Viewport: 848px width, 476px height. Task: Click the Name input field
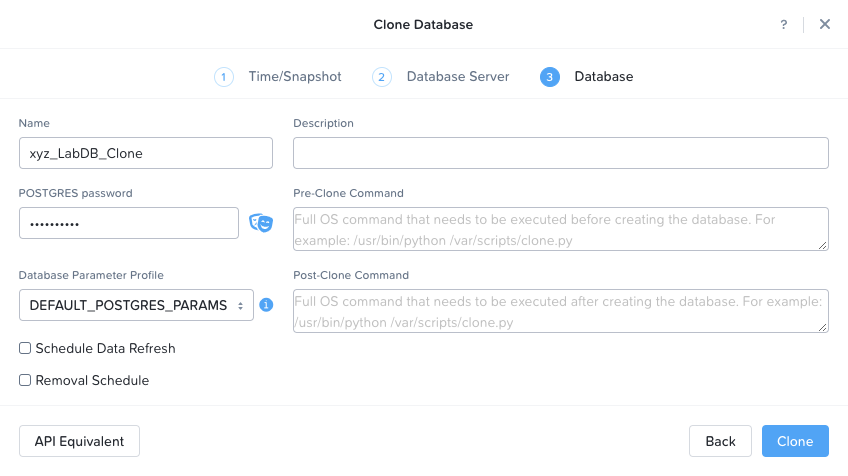[145, 153]
